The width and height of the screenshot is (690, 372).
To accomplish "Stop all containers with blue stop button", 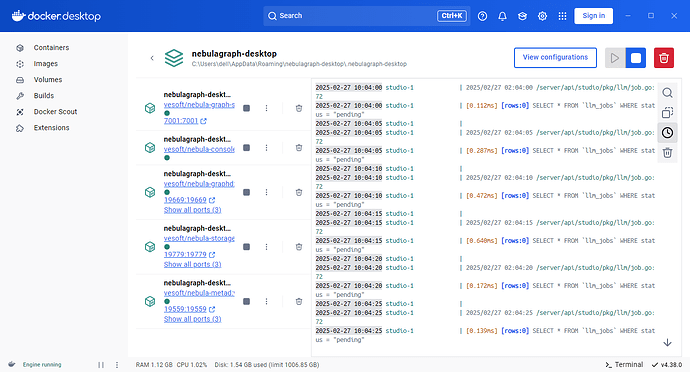I will click(x=636, y=58).
